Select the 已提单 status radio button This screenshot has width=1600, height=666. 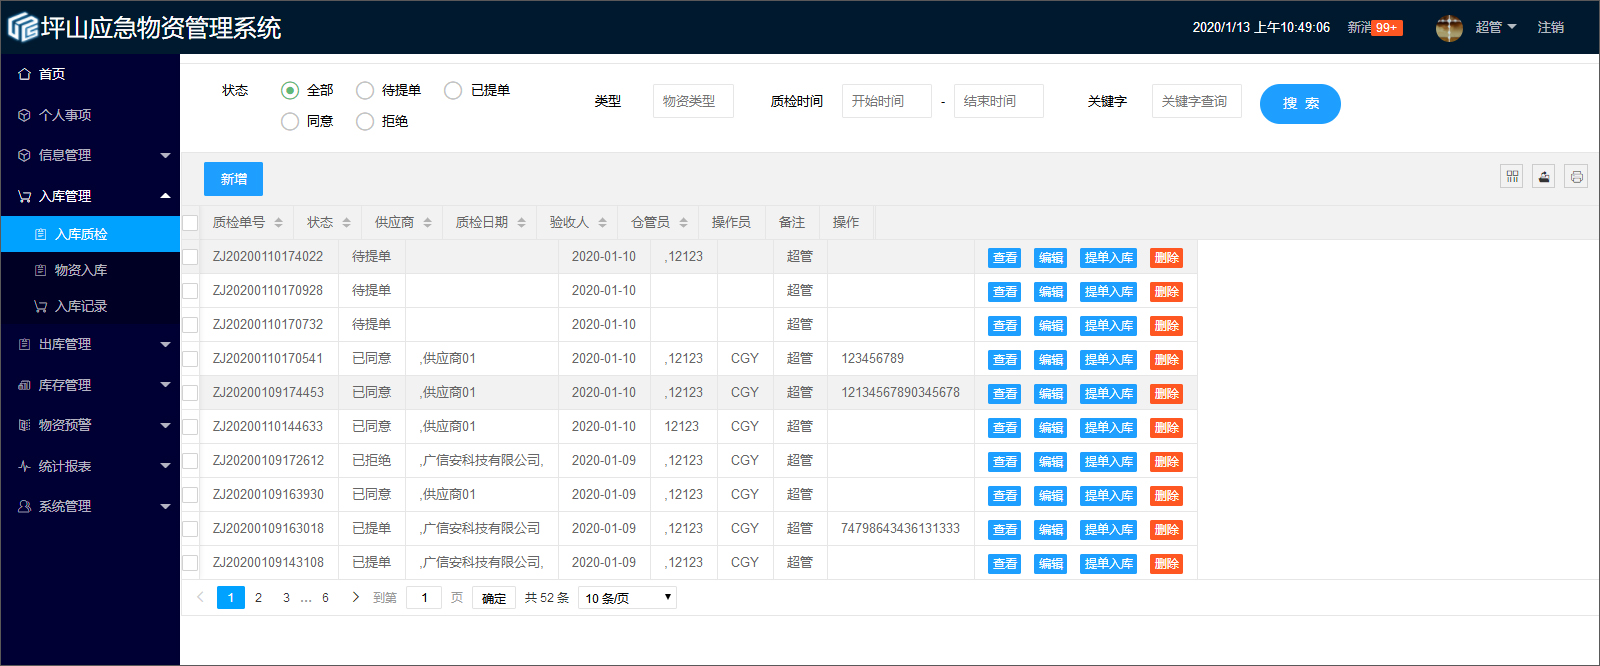[453, 90]
